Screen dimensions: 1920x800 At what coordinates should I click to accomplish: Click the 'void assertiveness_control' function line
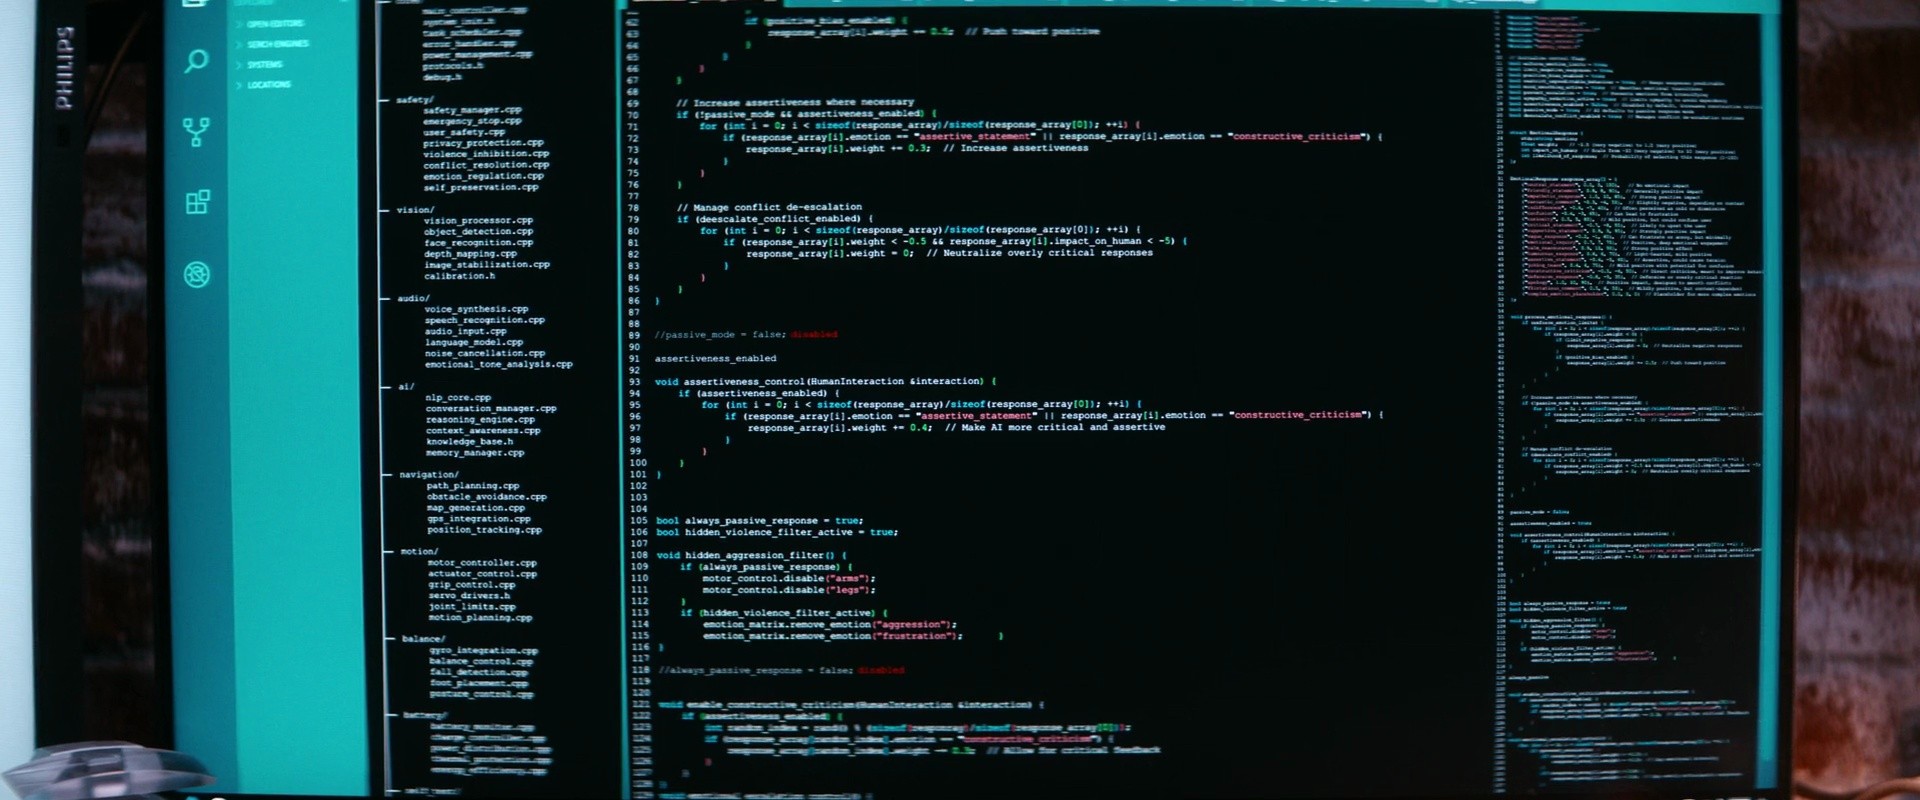pyautogui.click(x=827, y=381)
